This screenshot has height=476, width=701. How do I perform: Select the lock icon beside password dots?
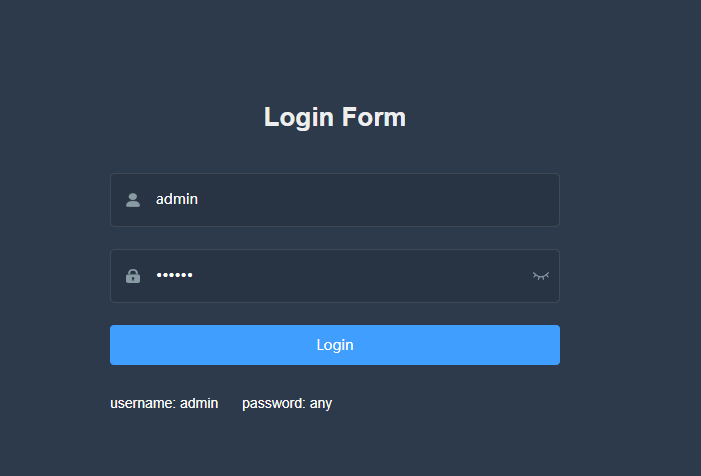tap(133, 276)
